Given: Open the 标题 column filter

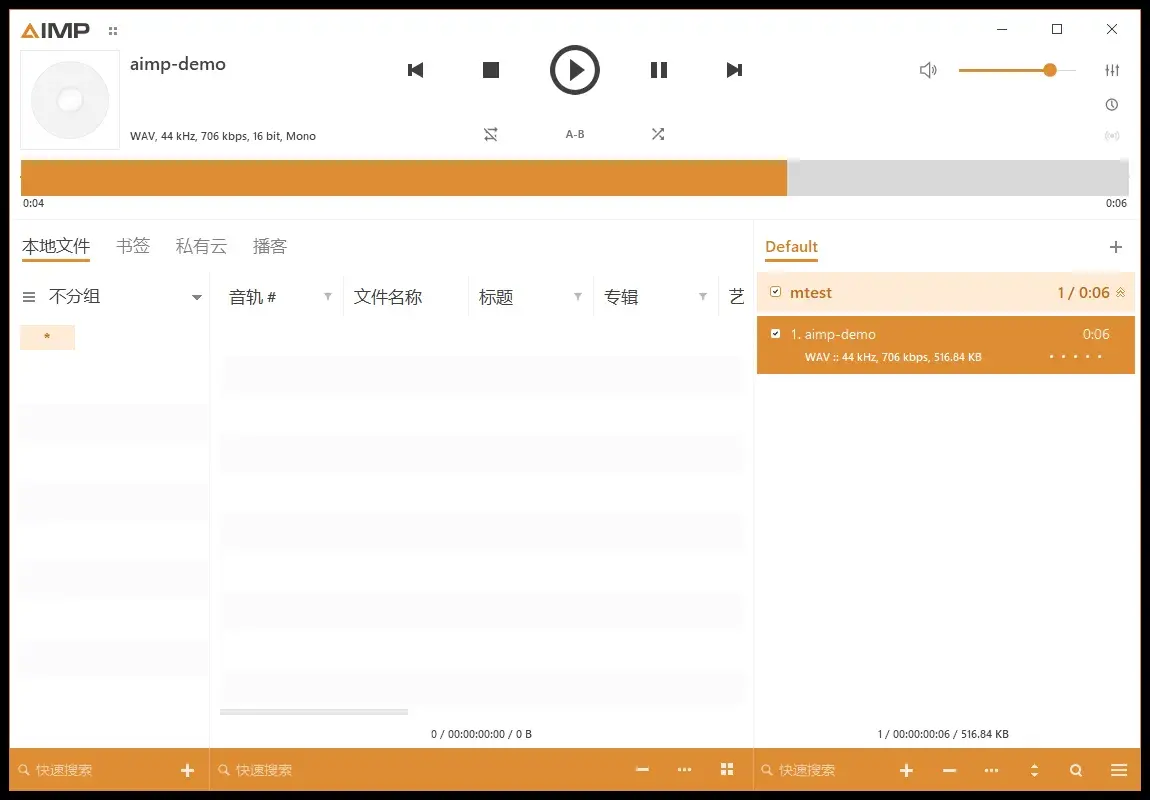Looking at the screenshot, I should (578, 296).
